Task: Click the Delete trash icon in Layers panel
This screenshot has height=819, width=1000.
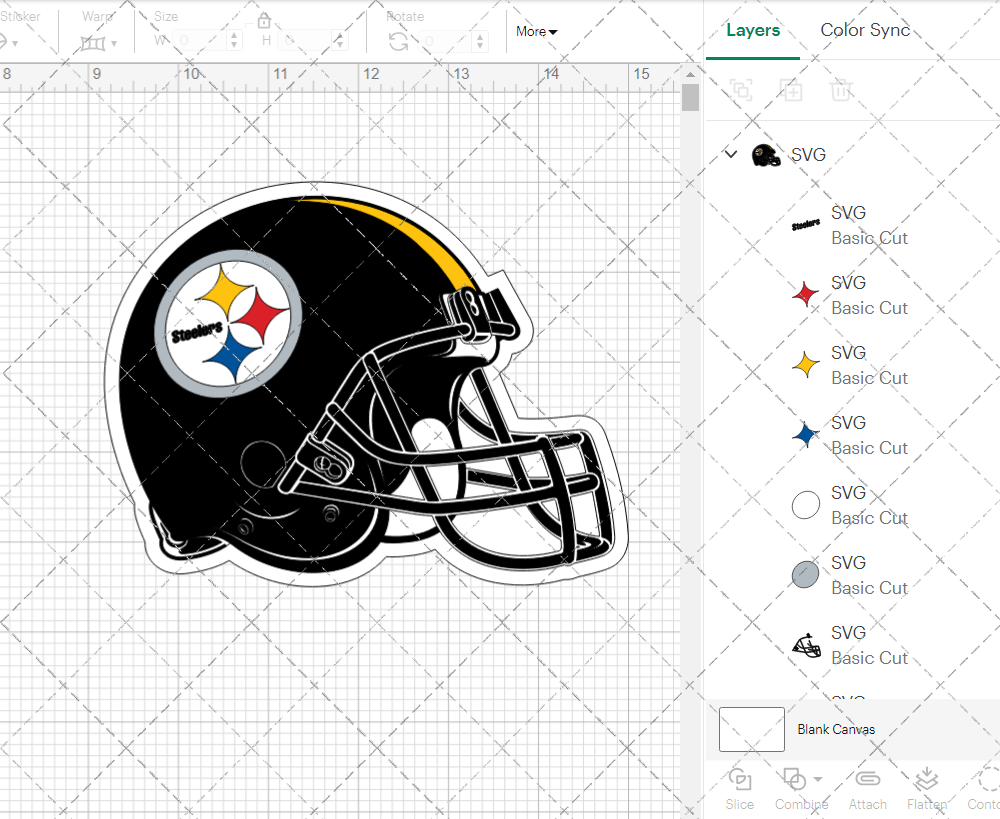Action: click(x=841, y=90)
